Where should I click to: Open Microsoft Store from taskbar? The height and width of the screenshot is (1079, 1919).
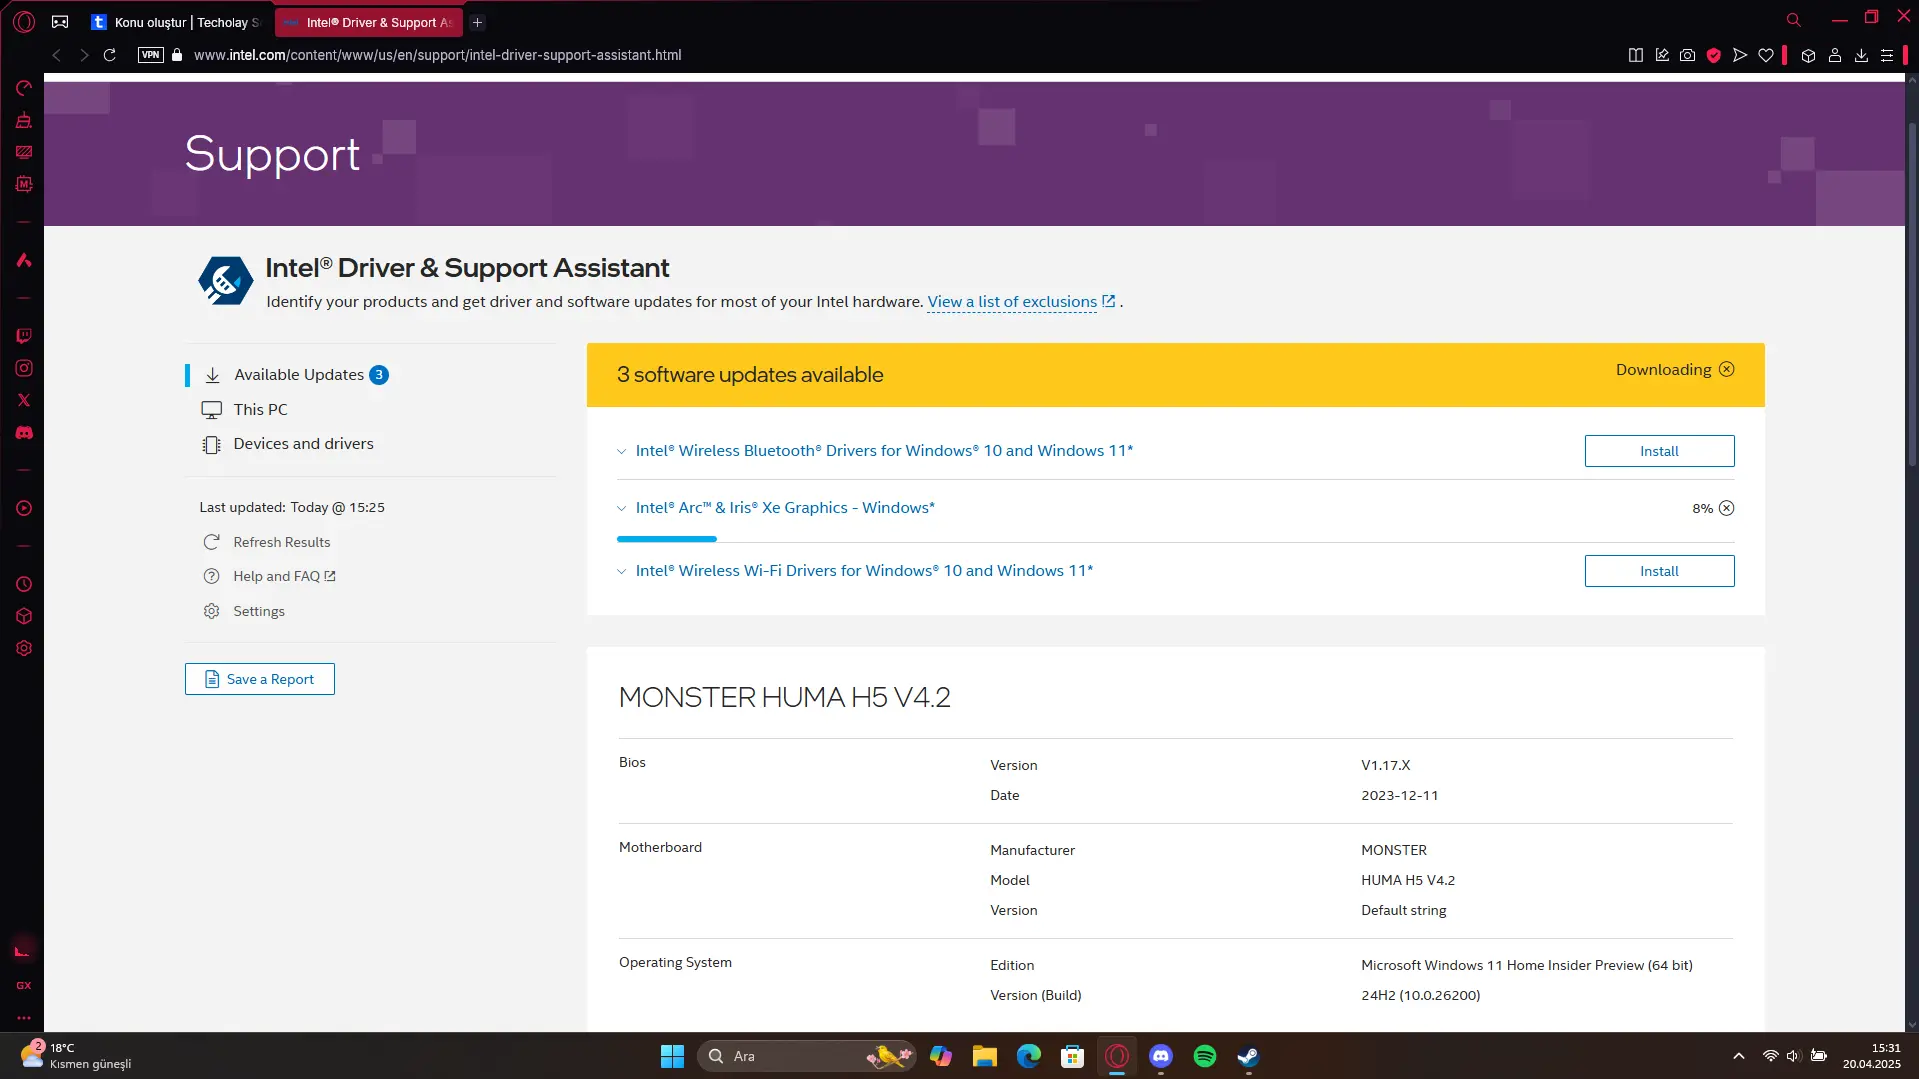[1073, 1056]
